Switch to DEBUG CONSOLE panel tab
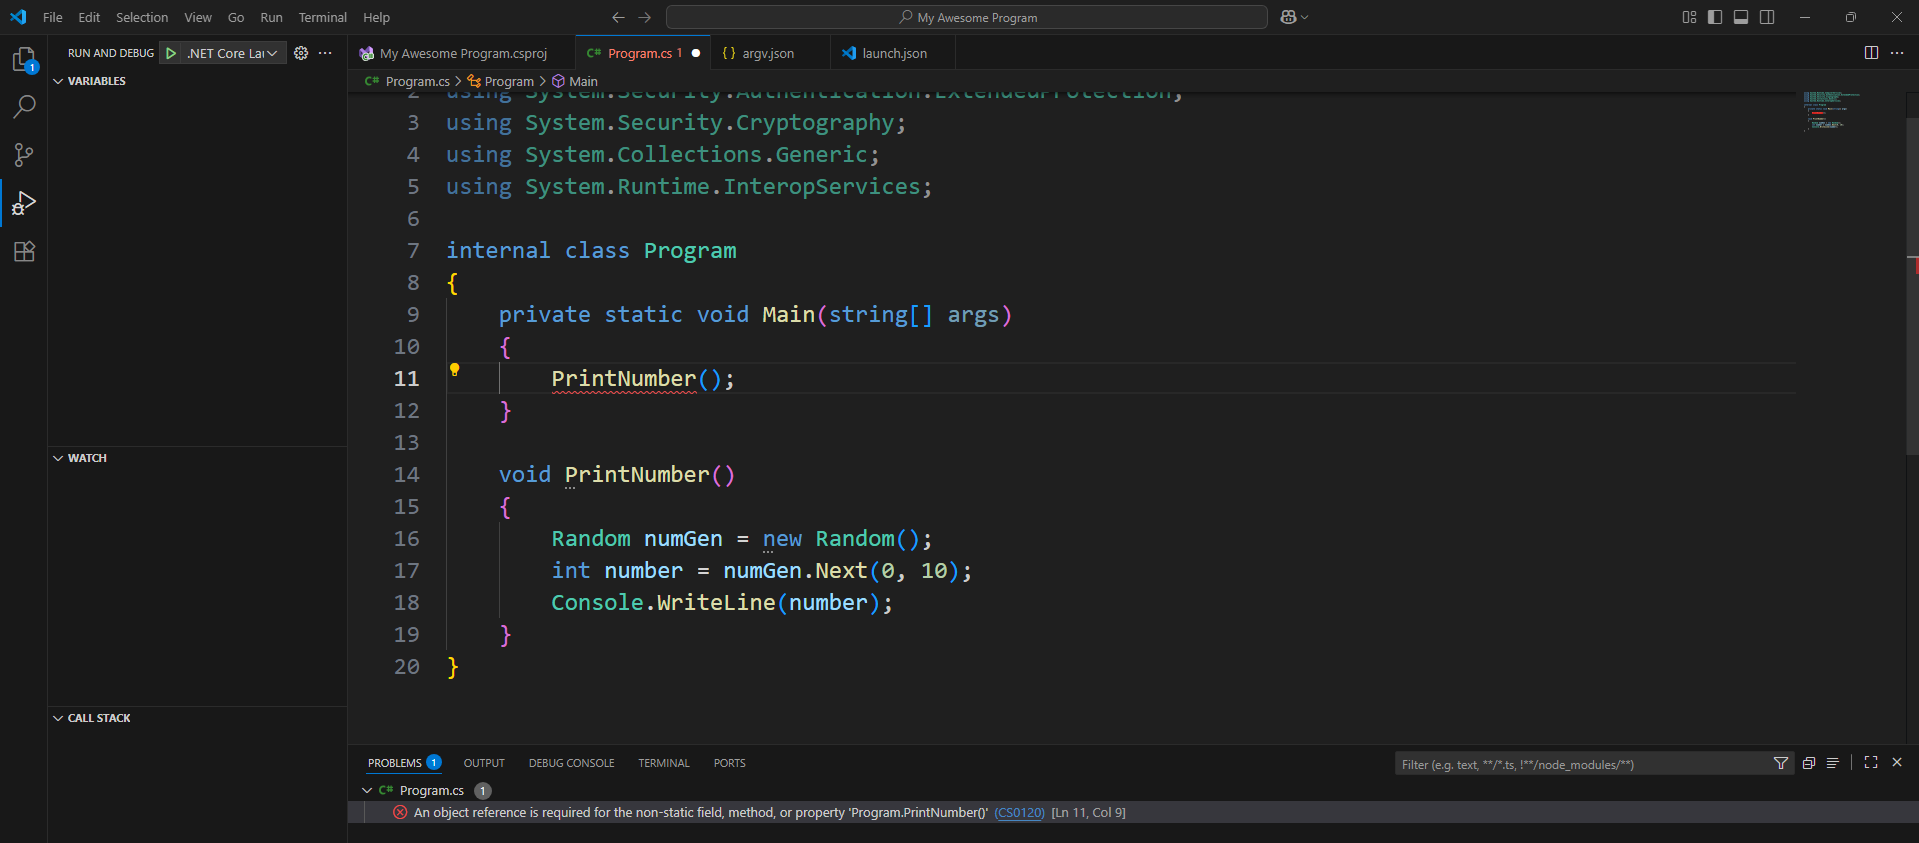 [x=571, y=763]
